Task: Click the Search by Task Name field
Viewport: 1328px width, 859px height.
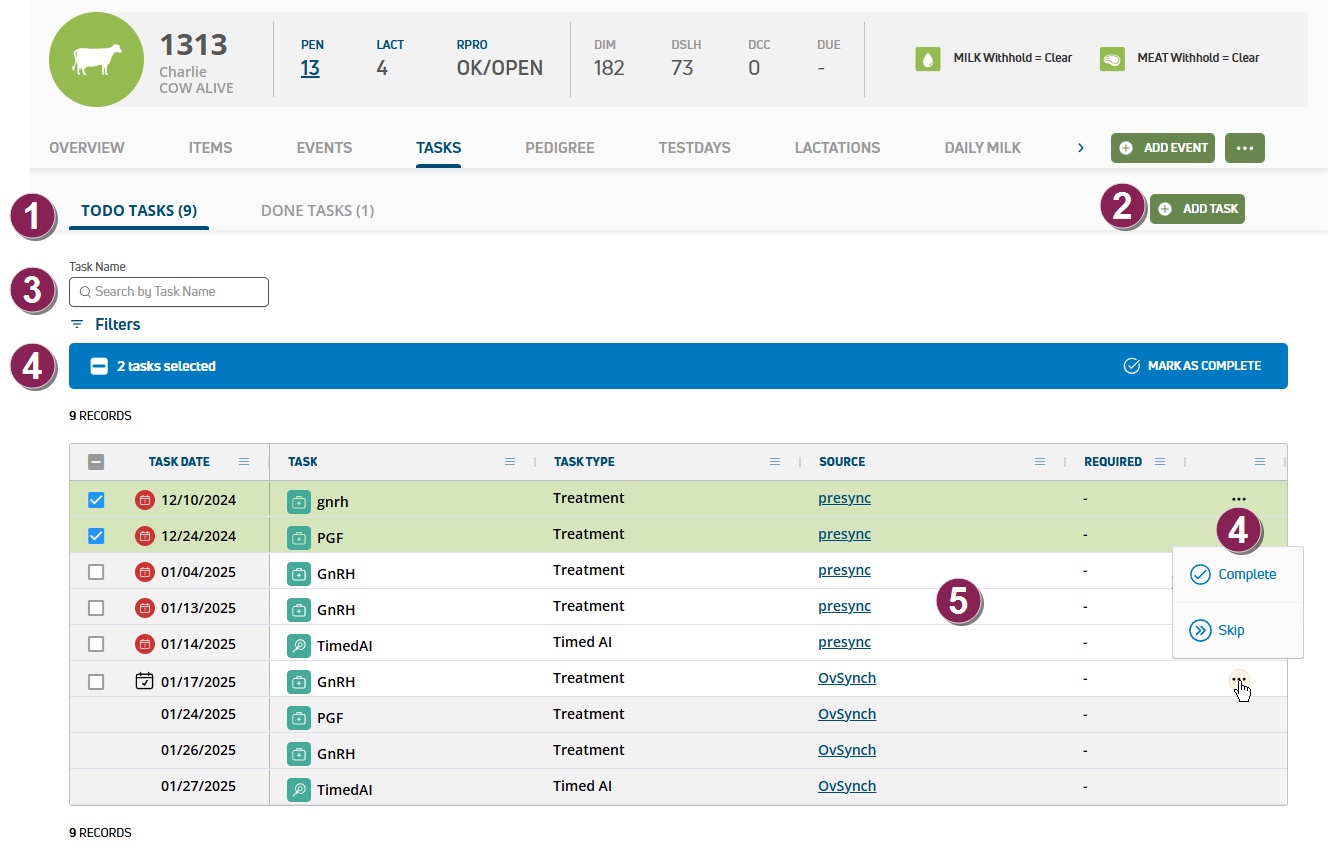Action: (x=169, y=292)
